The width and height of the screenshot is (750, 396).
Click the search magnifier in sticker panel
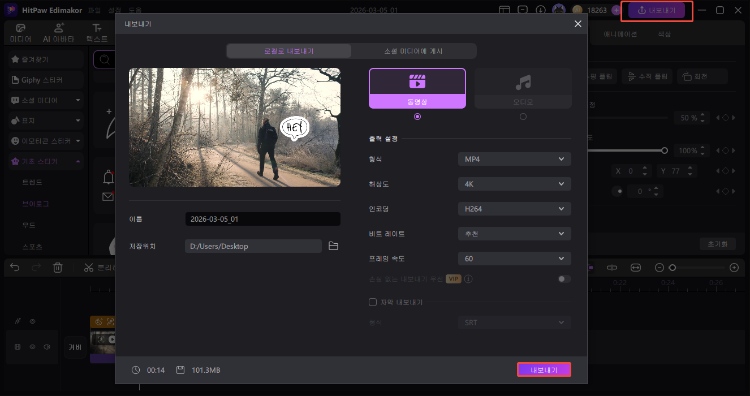tap(104, 60)
